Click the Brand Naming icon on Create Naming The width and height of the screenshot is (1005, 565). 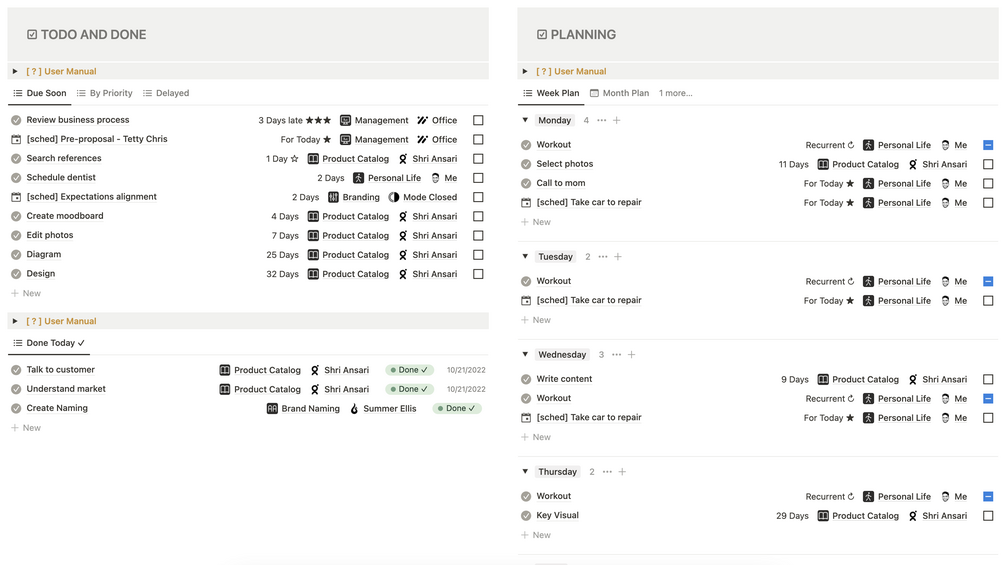point(272,409)
